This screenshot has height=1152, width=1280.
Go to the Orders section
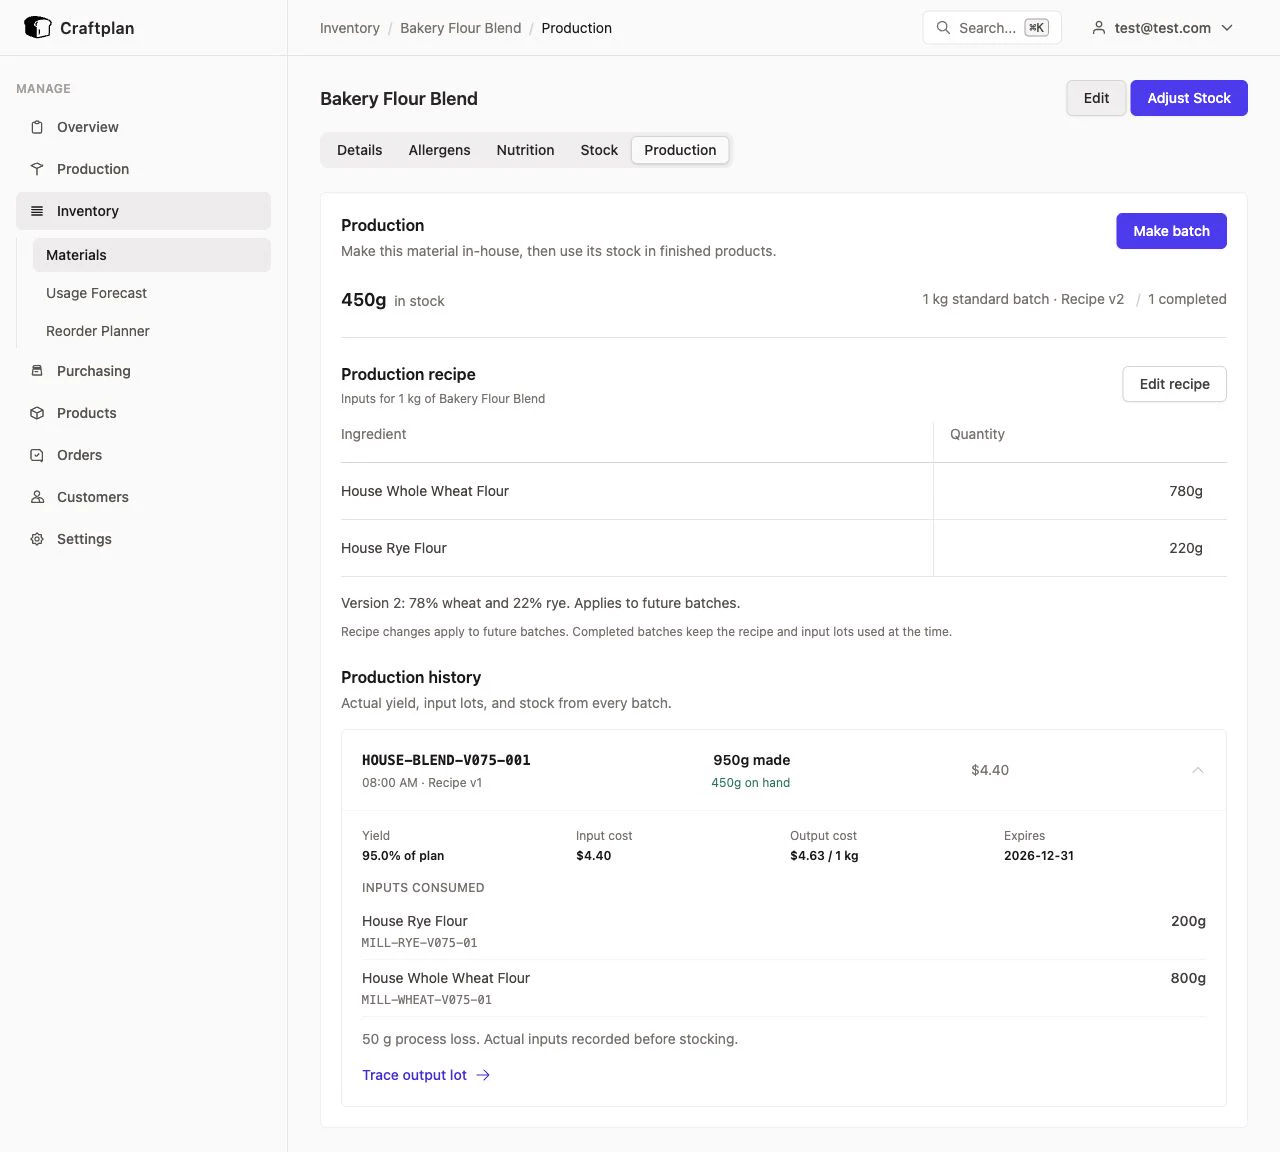143,455
